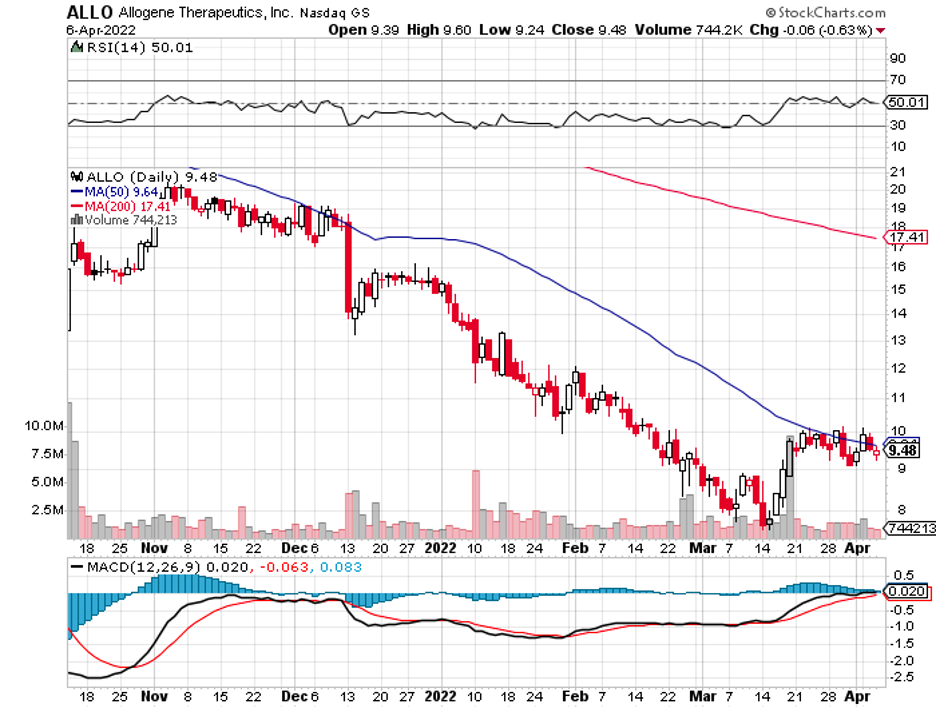Click the 13 label on price axis

[x=897, y=340]
